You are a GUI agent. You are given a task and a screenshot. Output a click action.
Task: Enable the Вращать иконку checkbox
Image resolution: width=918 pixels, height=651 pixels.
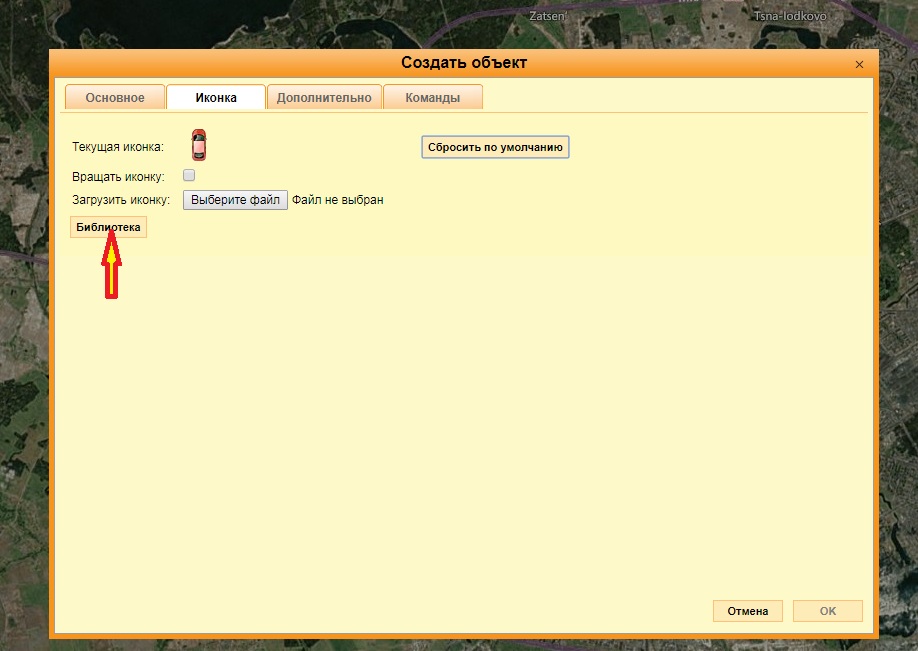pos(189,175)
